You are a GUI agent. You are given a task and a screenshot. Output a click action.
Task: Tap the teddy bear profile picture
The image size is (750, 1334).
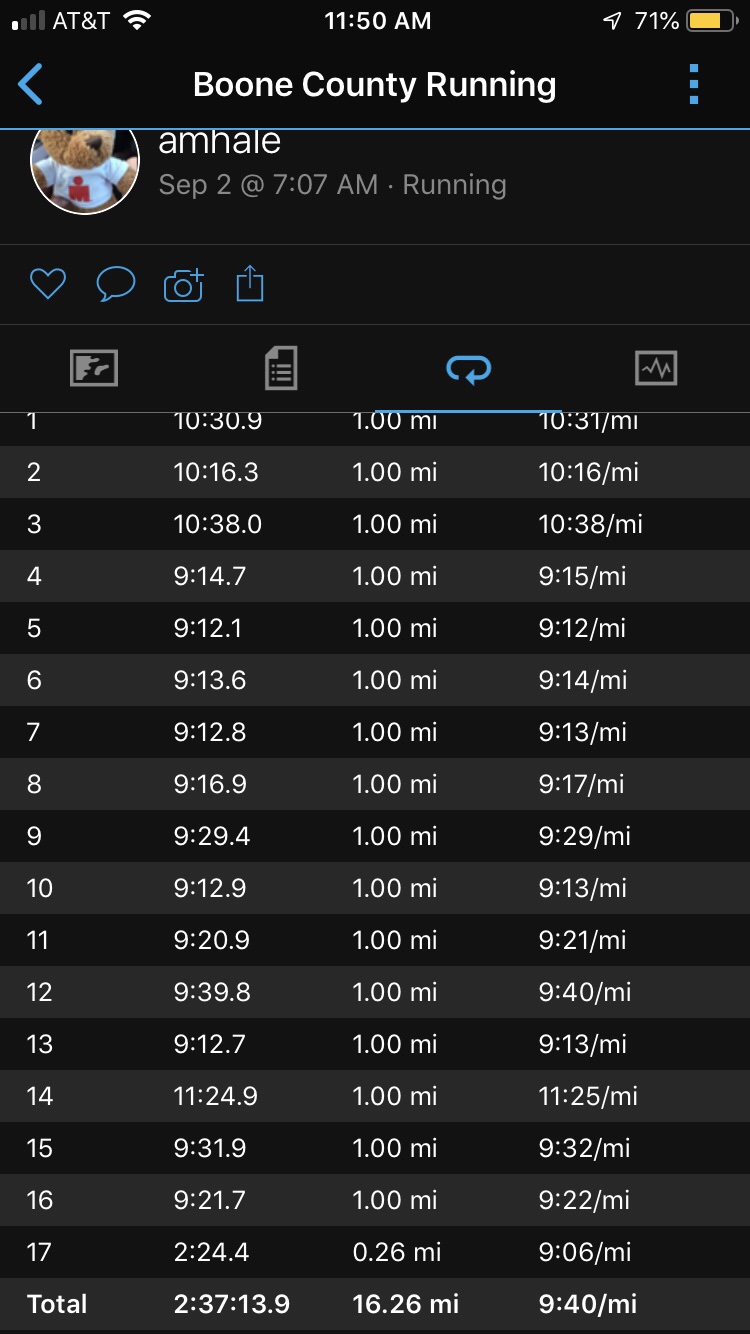click(x=85, y=165)
